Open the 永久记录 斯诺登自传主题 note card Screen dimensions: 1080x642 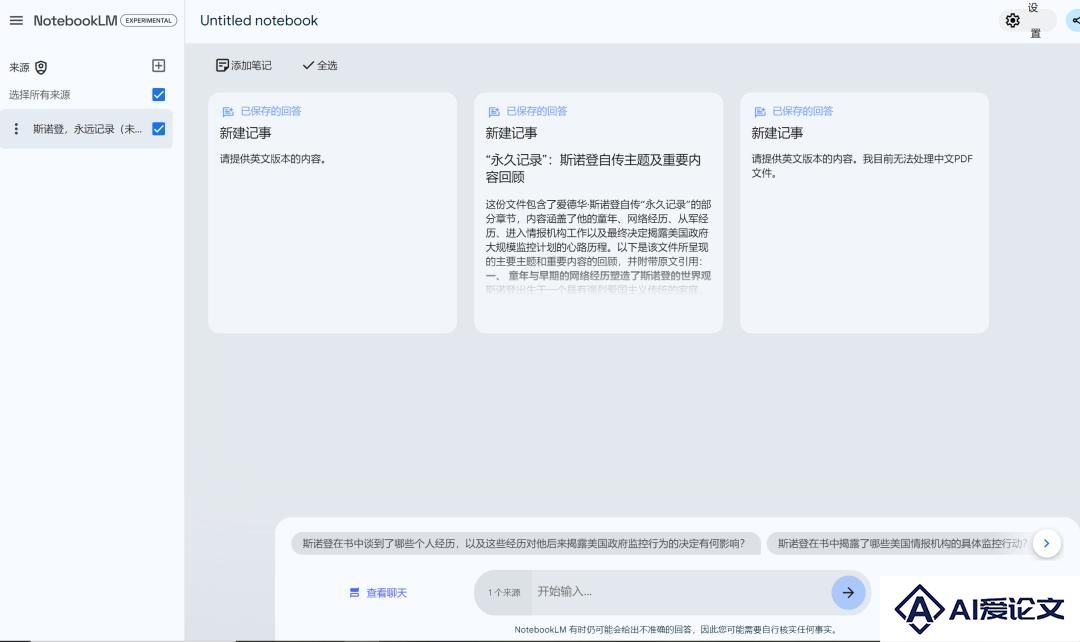pos(599,213)
